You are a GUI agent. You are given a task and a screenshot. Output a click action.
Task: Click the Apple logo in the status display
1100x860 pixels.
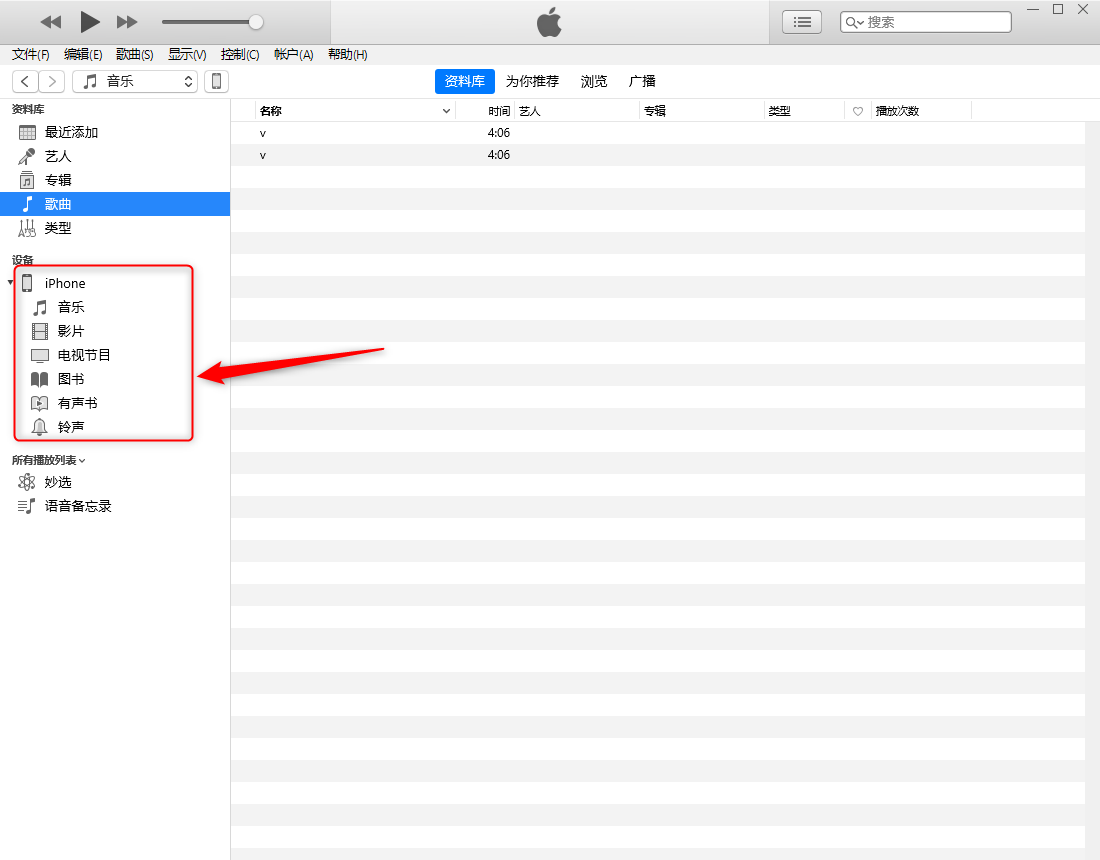click(549, 22)
